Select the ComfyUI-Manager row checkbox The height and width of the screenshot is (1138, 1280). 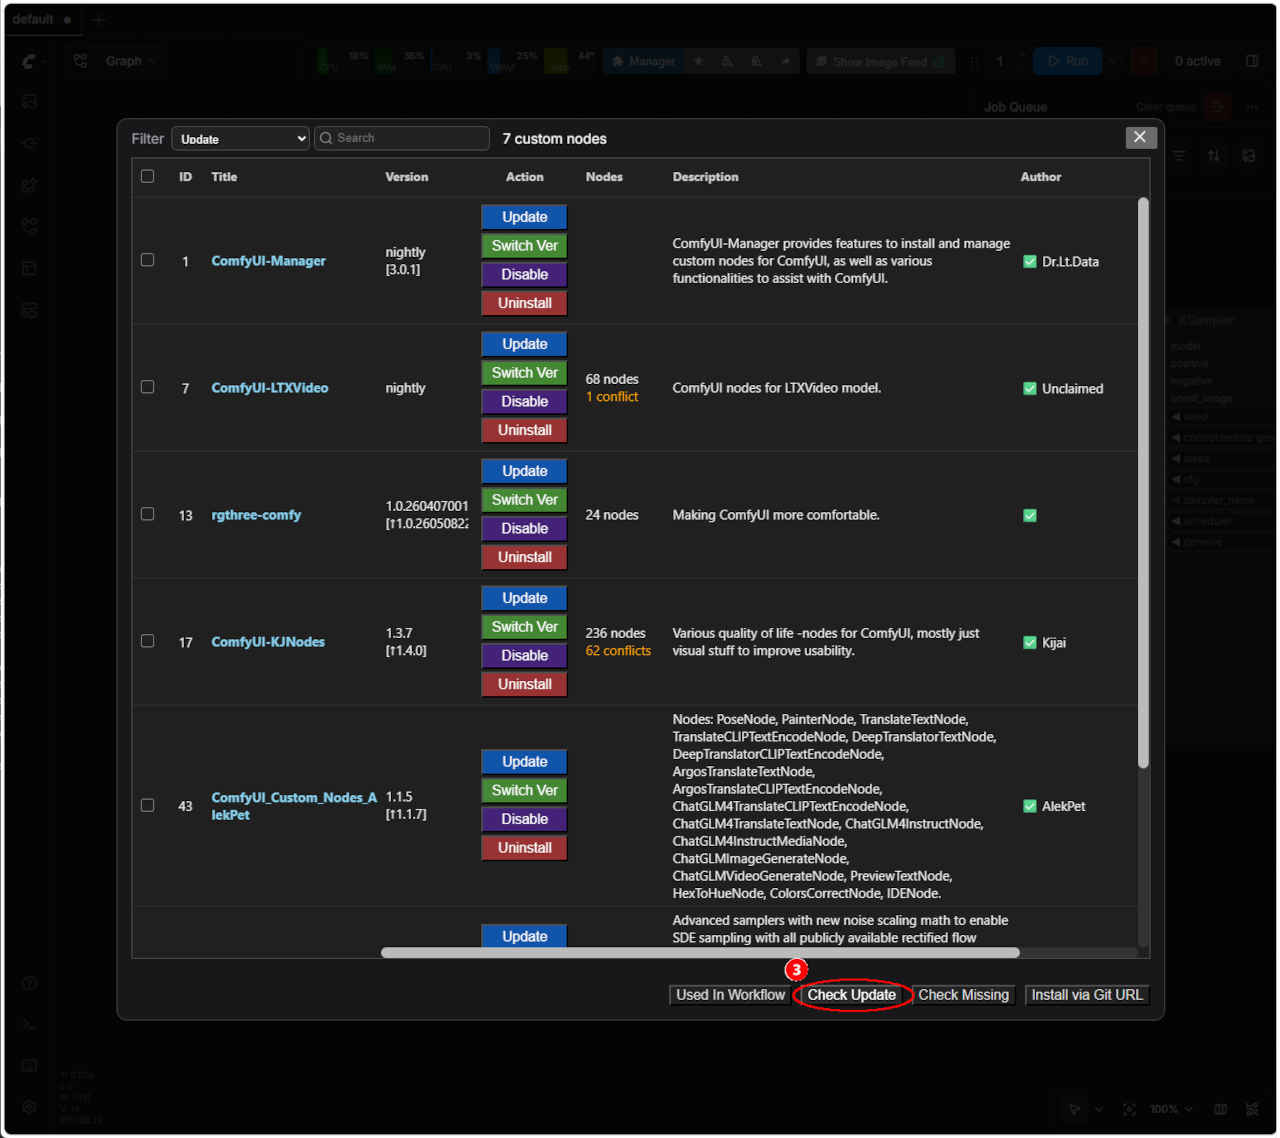(148, 260)
